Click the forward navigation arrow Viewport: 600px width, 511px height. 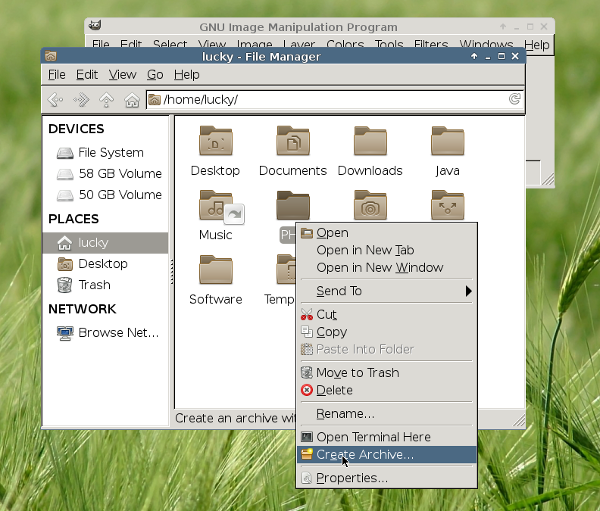(x=82, y=100)
